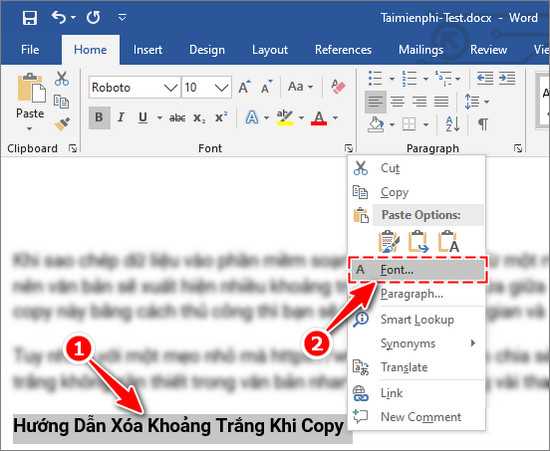The height and width of the screenshot is (451, 550).
Task: Click the Format Painter brush icon
Action: [62, 124]
